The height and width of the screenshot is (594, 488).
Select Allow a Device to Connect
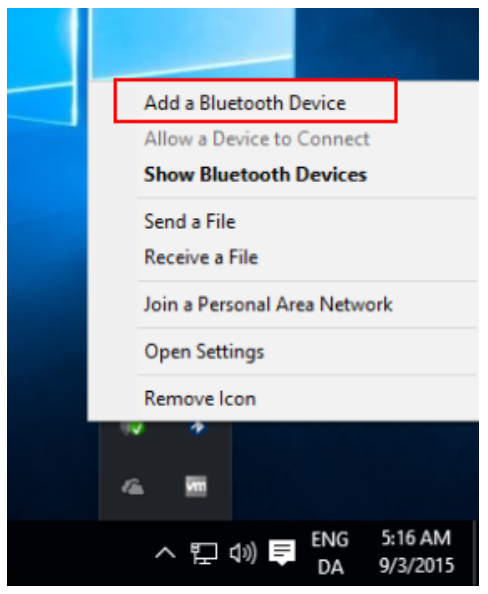point(257,139)
